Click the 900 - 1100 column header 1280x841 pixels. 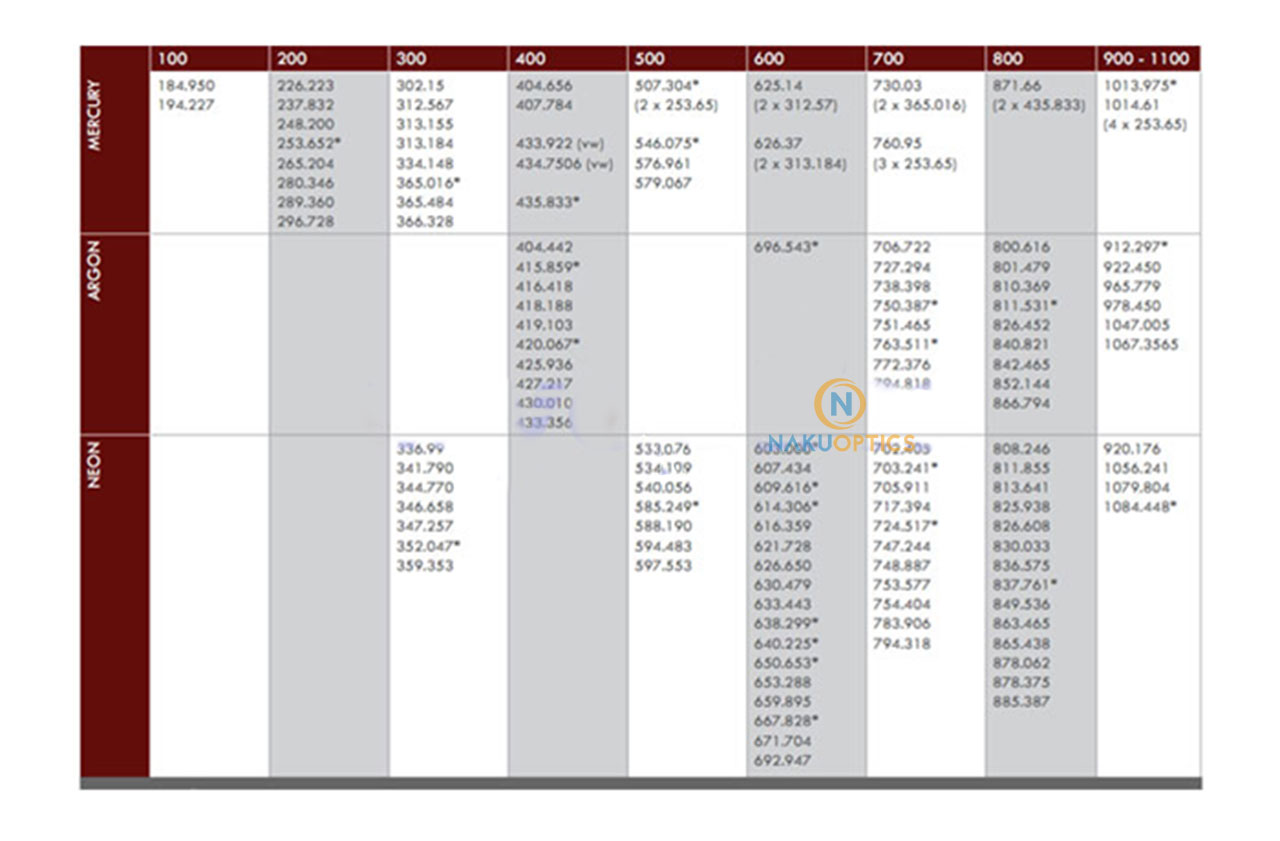(1146, 58)
